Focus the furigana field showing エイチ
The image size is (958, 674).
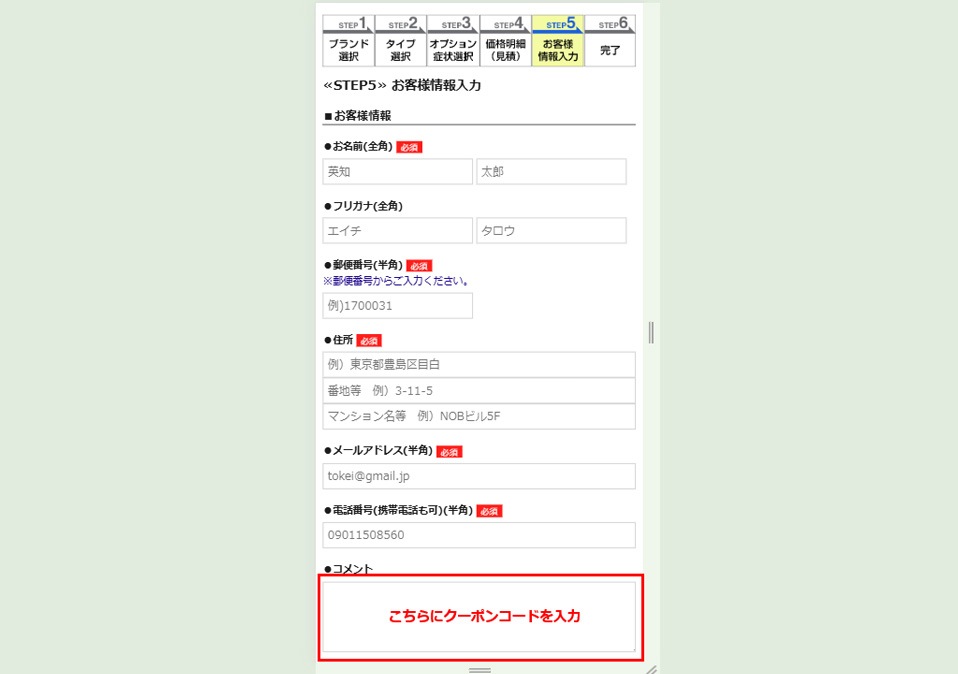(x=397, y=230)
